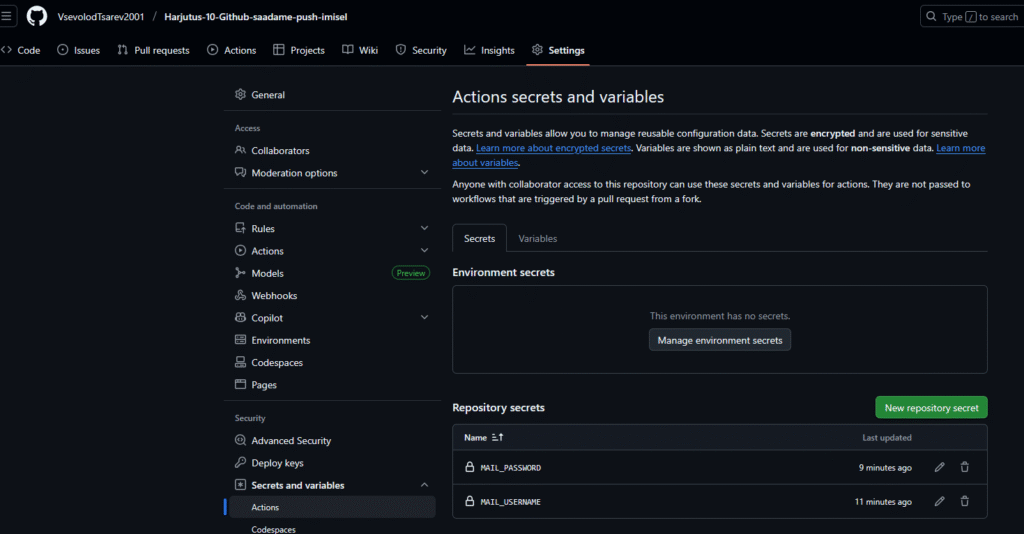Edit the MAIL_USERNAME secret pencil icon
The width and height of the screenshot is (1024, 534).
pyautogui.click(x=939, y=501)
